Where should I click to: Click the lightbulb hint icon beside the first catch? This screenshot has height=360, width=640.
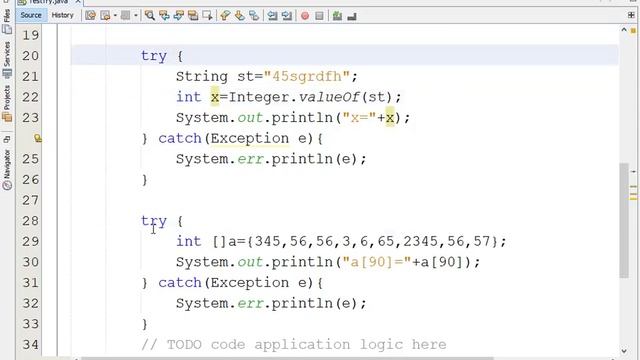[x=38, y=138]
